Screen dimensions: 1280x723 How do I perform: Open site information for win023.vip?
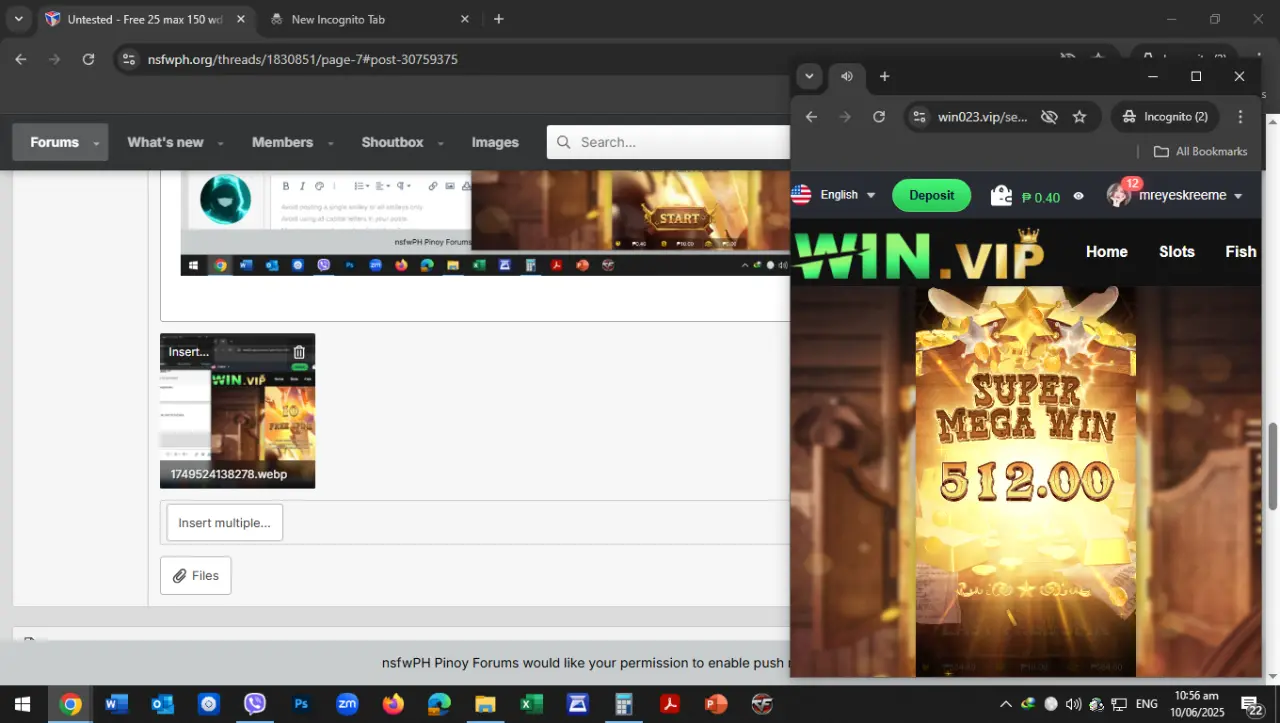click(x=920, y=117)
